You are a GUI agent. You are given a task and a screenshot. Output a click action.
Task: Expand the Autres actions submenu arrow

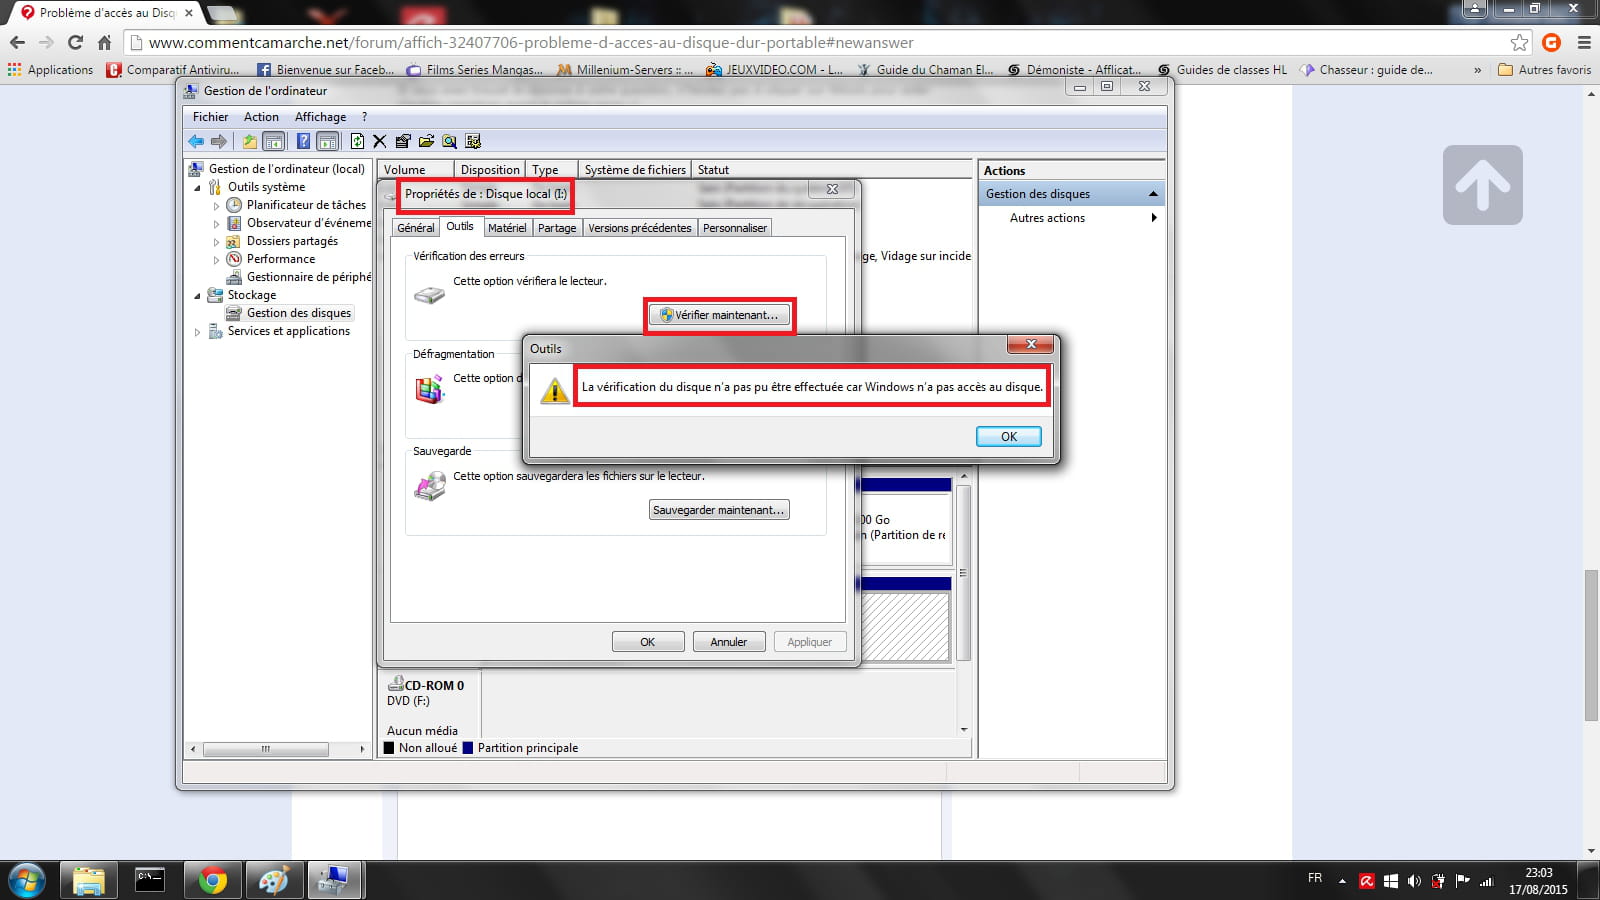pyautogui.click(x=1154, y=218)
